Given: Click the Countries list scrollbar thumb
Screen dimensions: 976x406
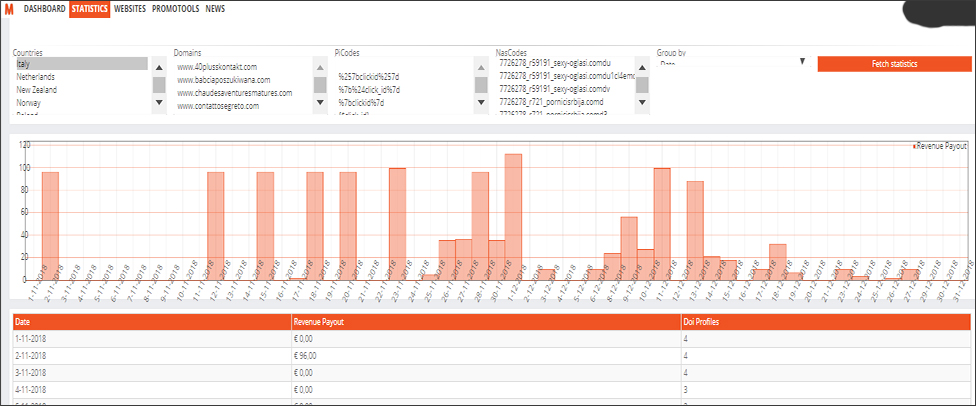Looking at the screenshot, I should [159, 85].
